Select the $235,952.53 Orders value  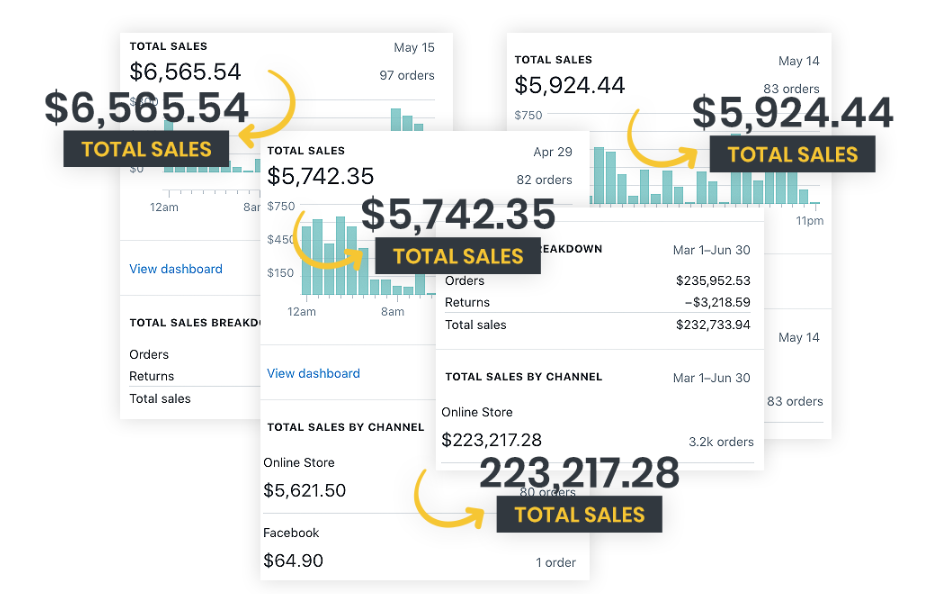click(x=713, y=280)
